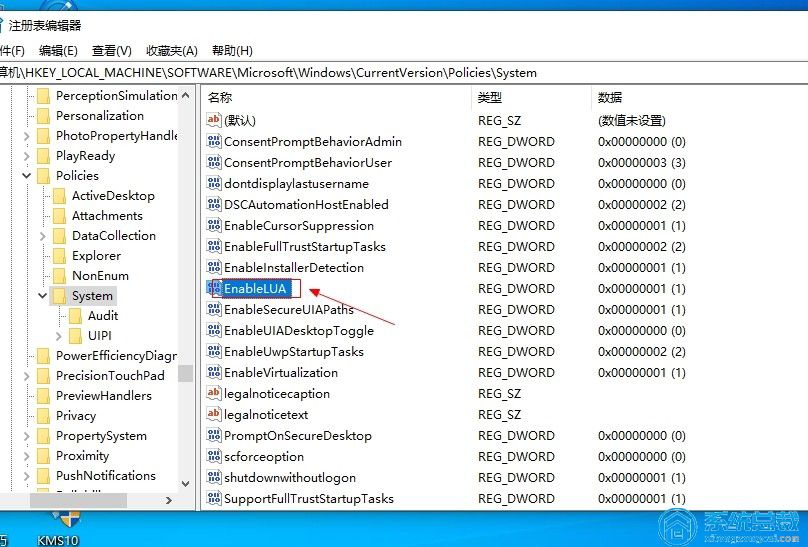Expand the PropertySystem tree node
Viewport: 808px width, 547px height.
(27, 436)
